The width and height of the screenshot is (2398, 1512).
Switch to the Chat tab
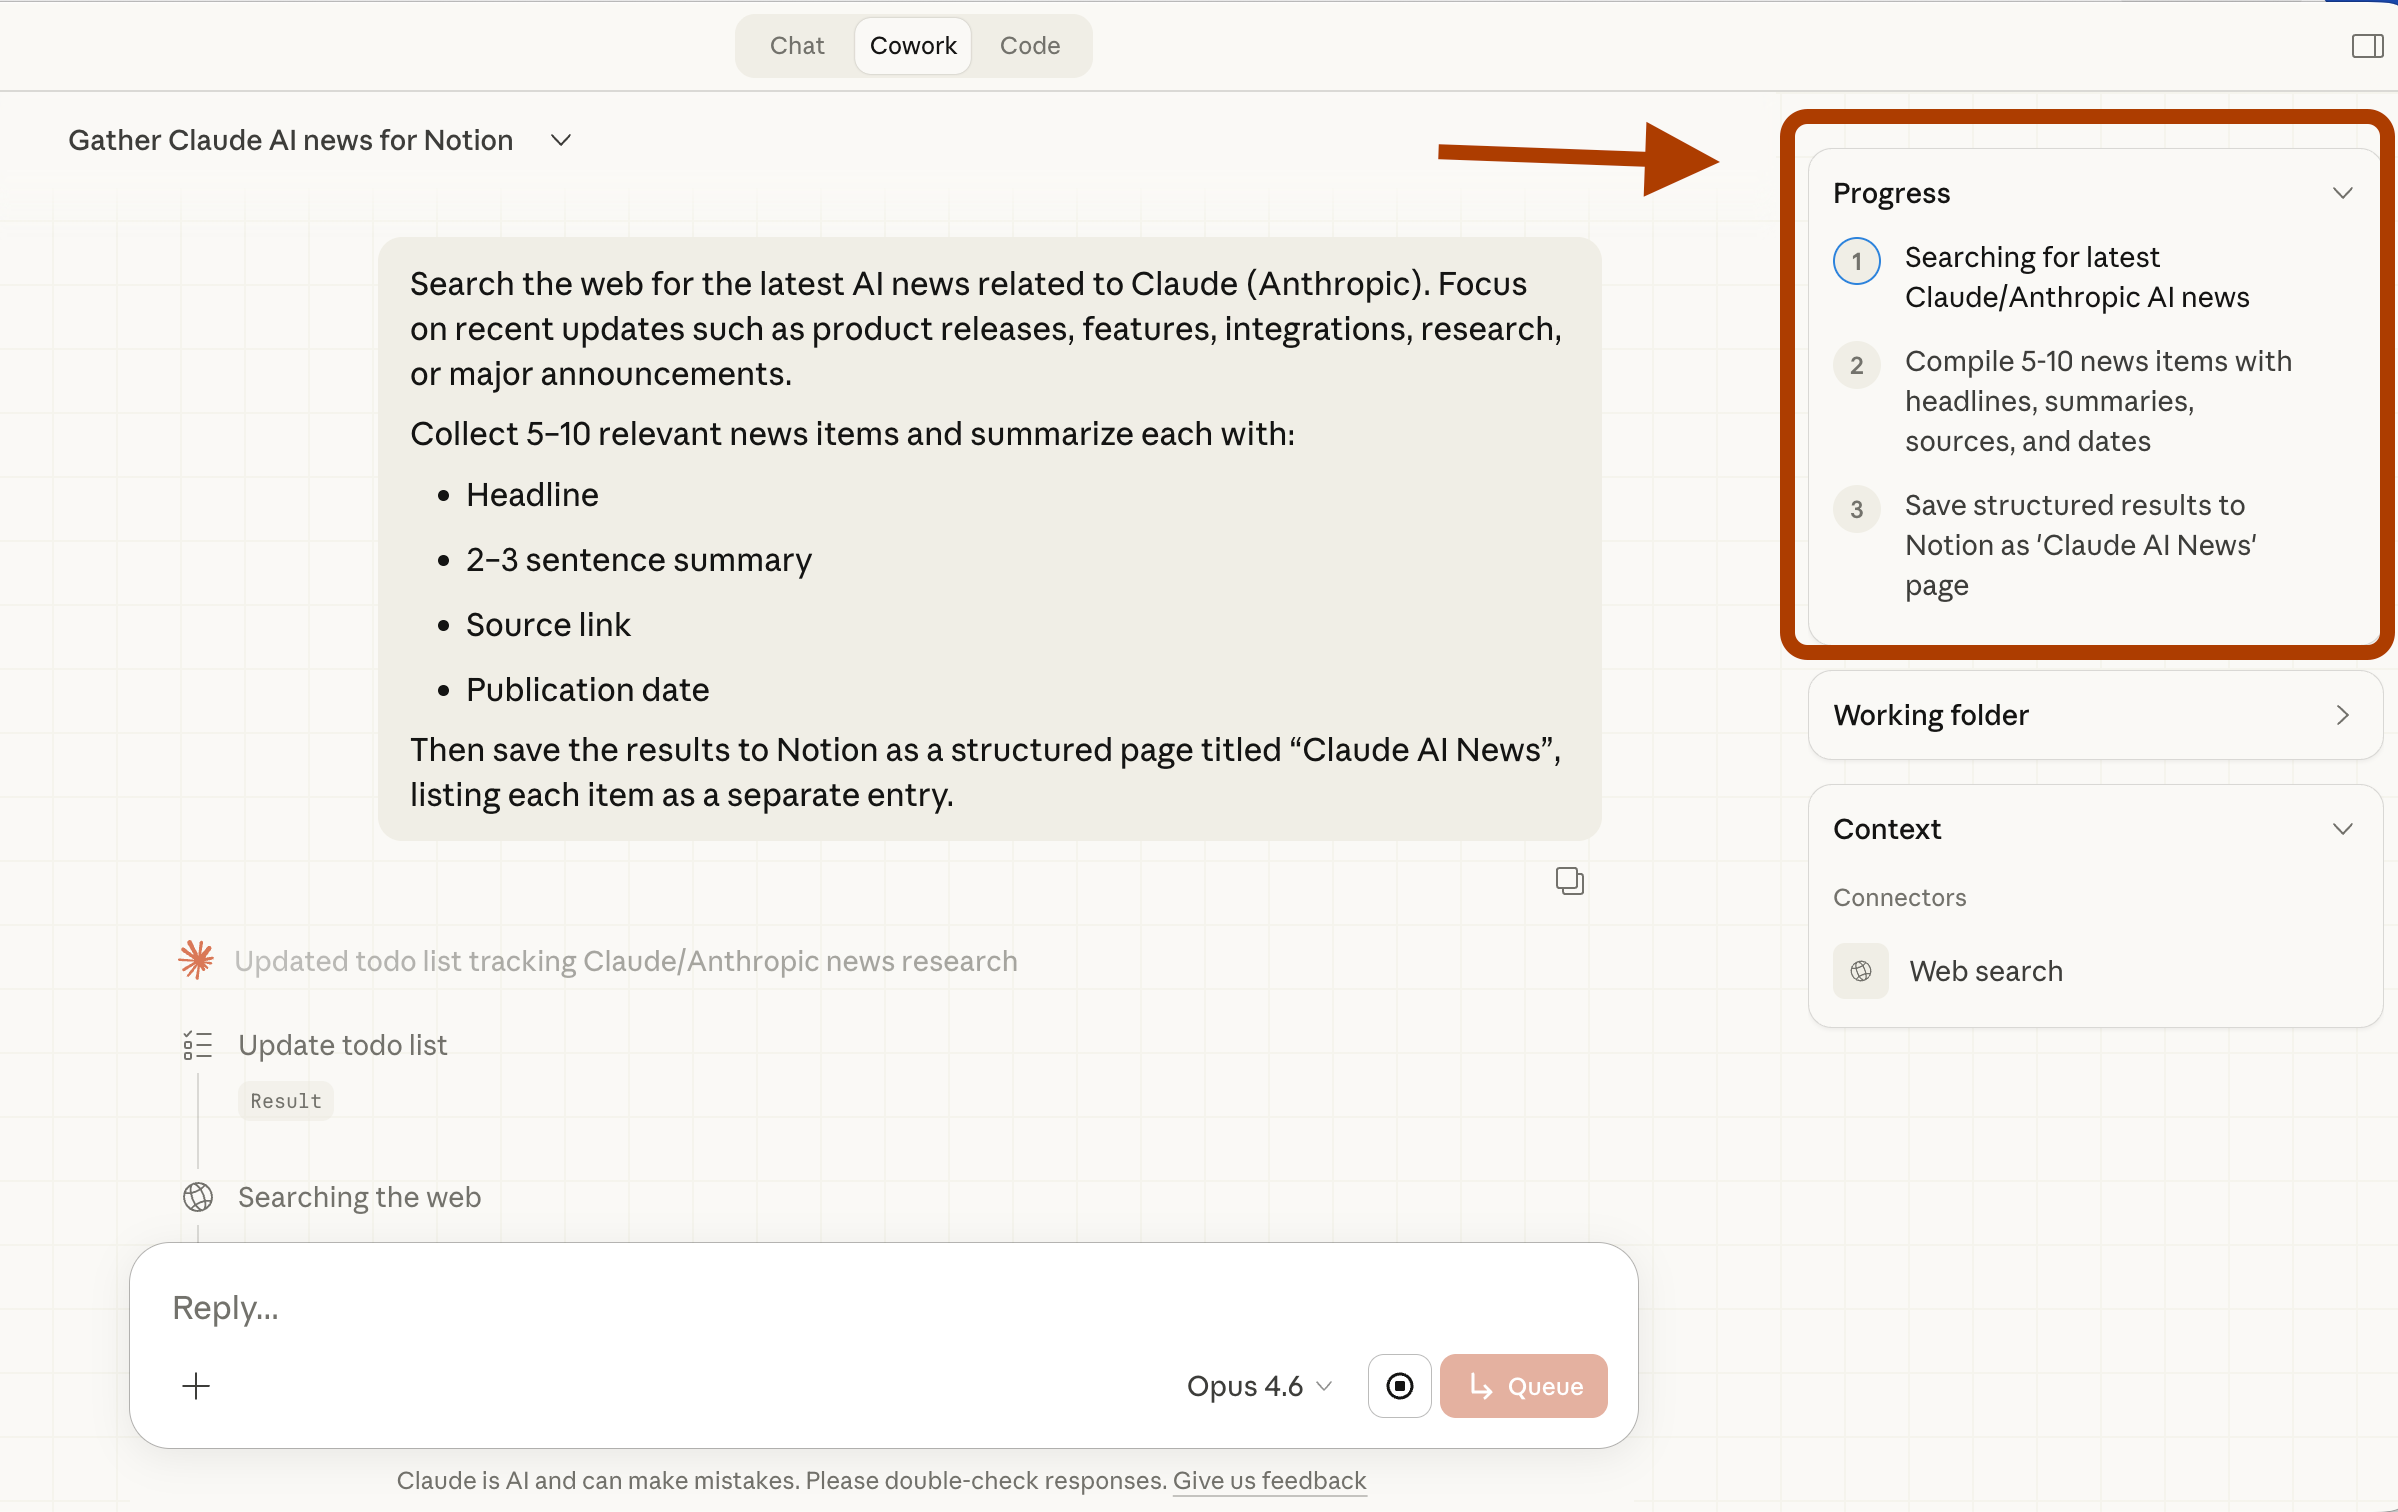tap(797, 46)
